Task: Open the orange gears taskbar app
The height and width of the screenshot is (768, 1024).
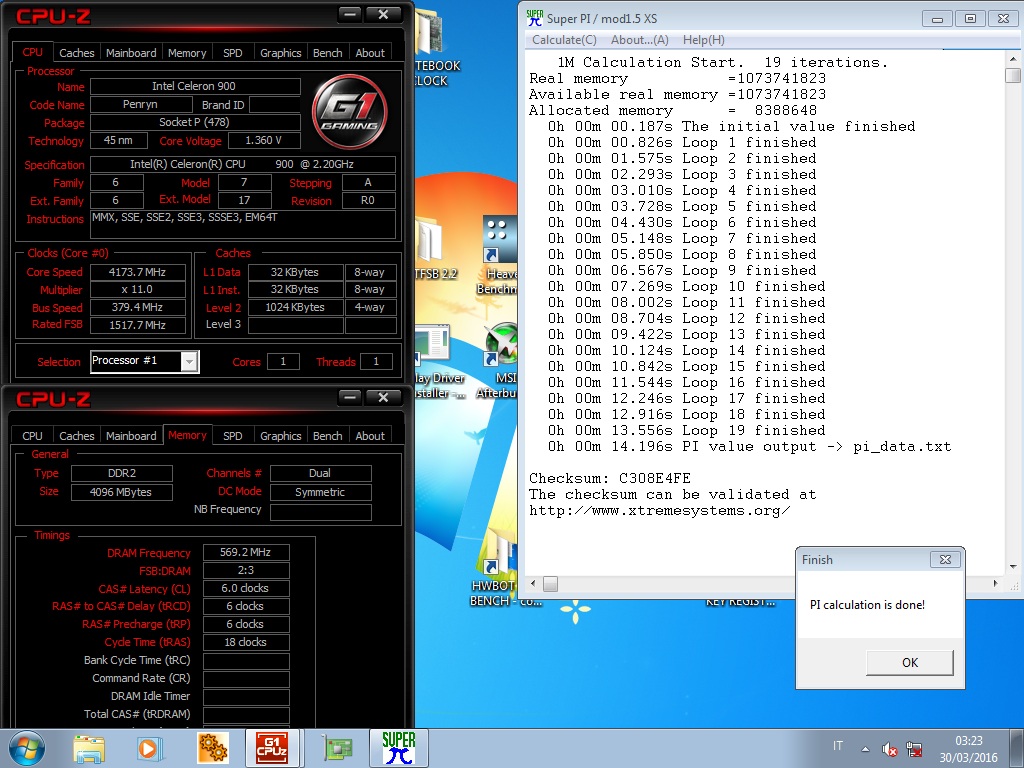Action: (x=212, y=748)
